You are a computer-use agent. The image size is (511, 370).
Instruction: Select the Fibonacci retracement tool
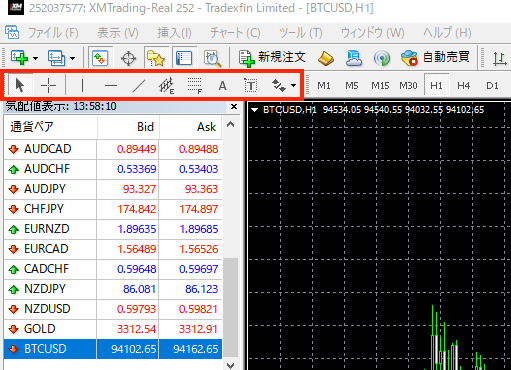[x=194, y=86]
